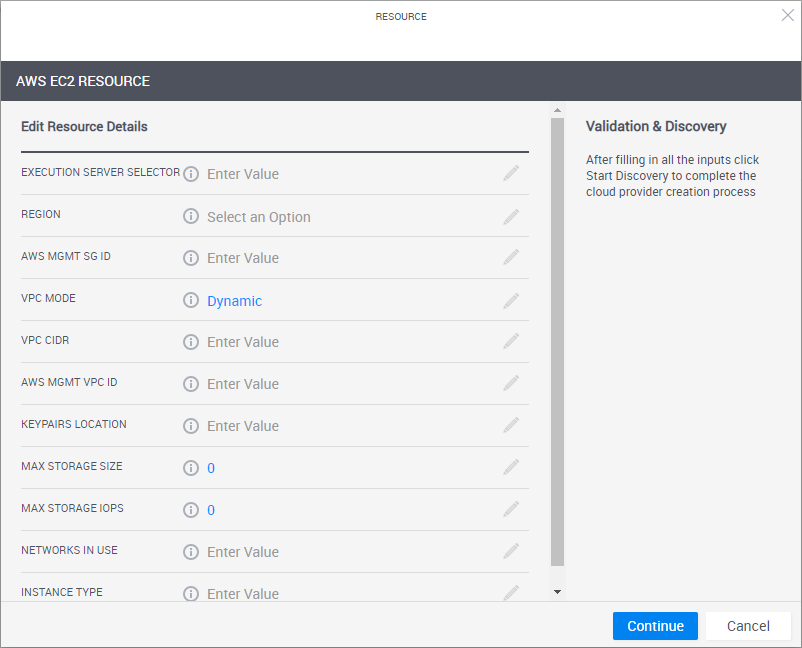
Task: Edit Keypairs Location using pencil icon
Action: pyautogui.click(x=511, y=426)
